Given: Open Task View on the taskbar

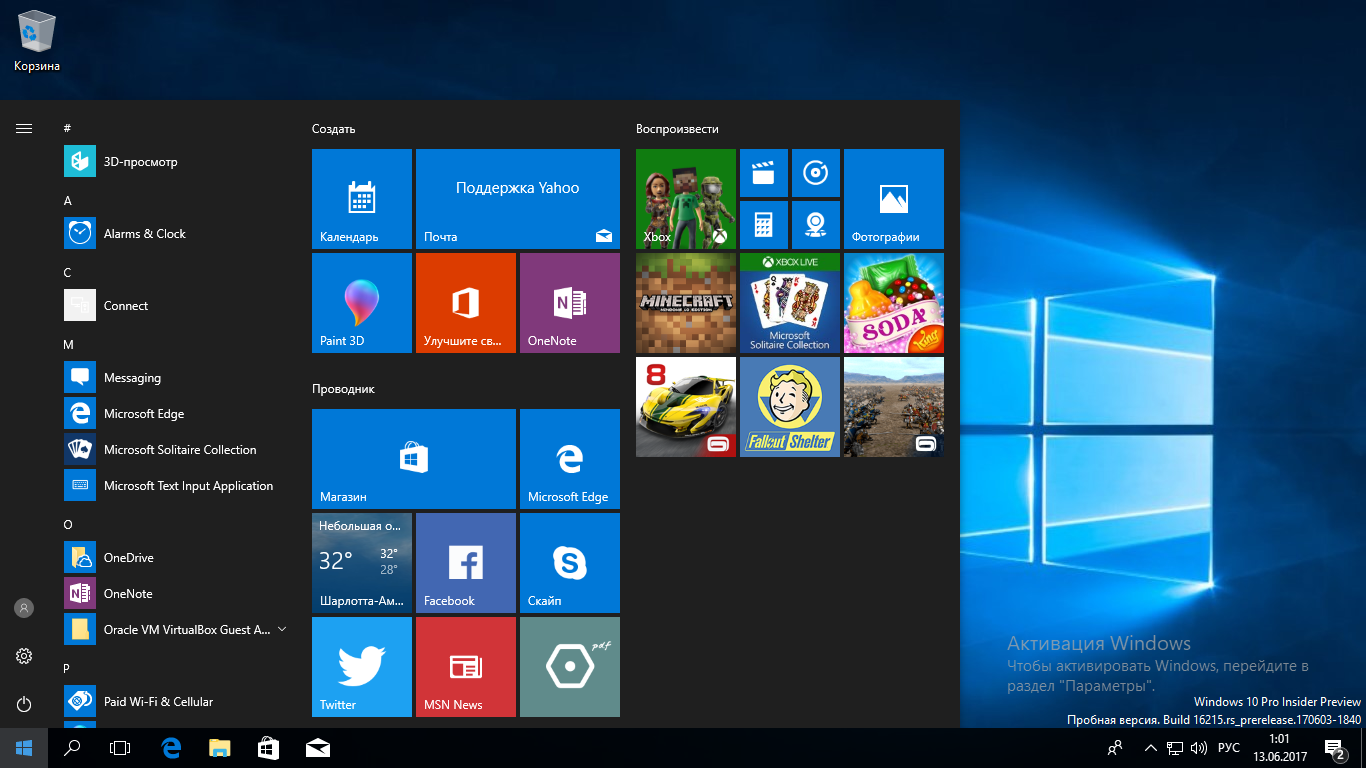Looking at the screenshot, I should (x=120, y=748).
